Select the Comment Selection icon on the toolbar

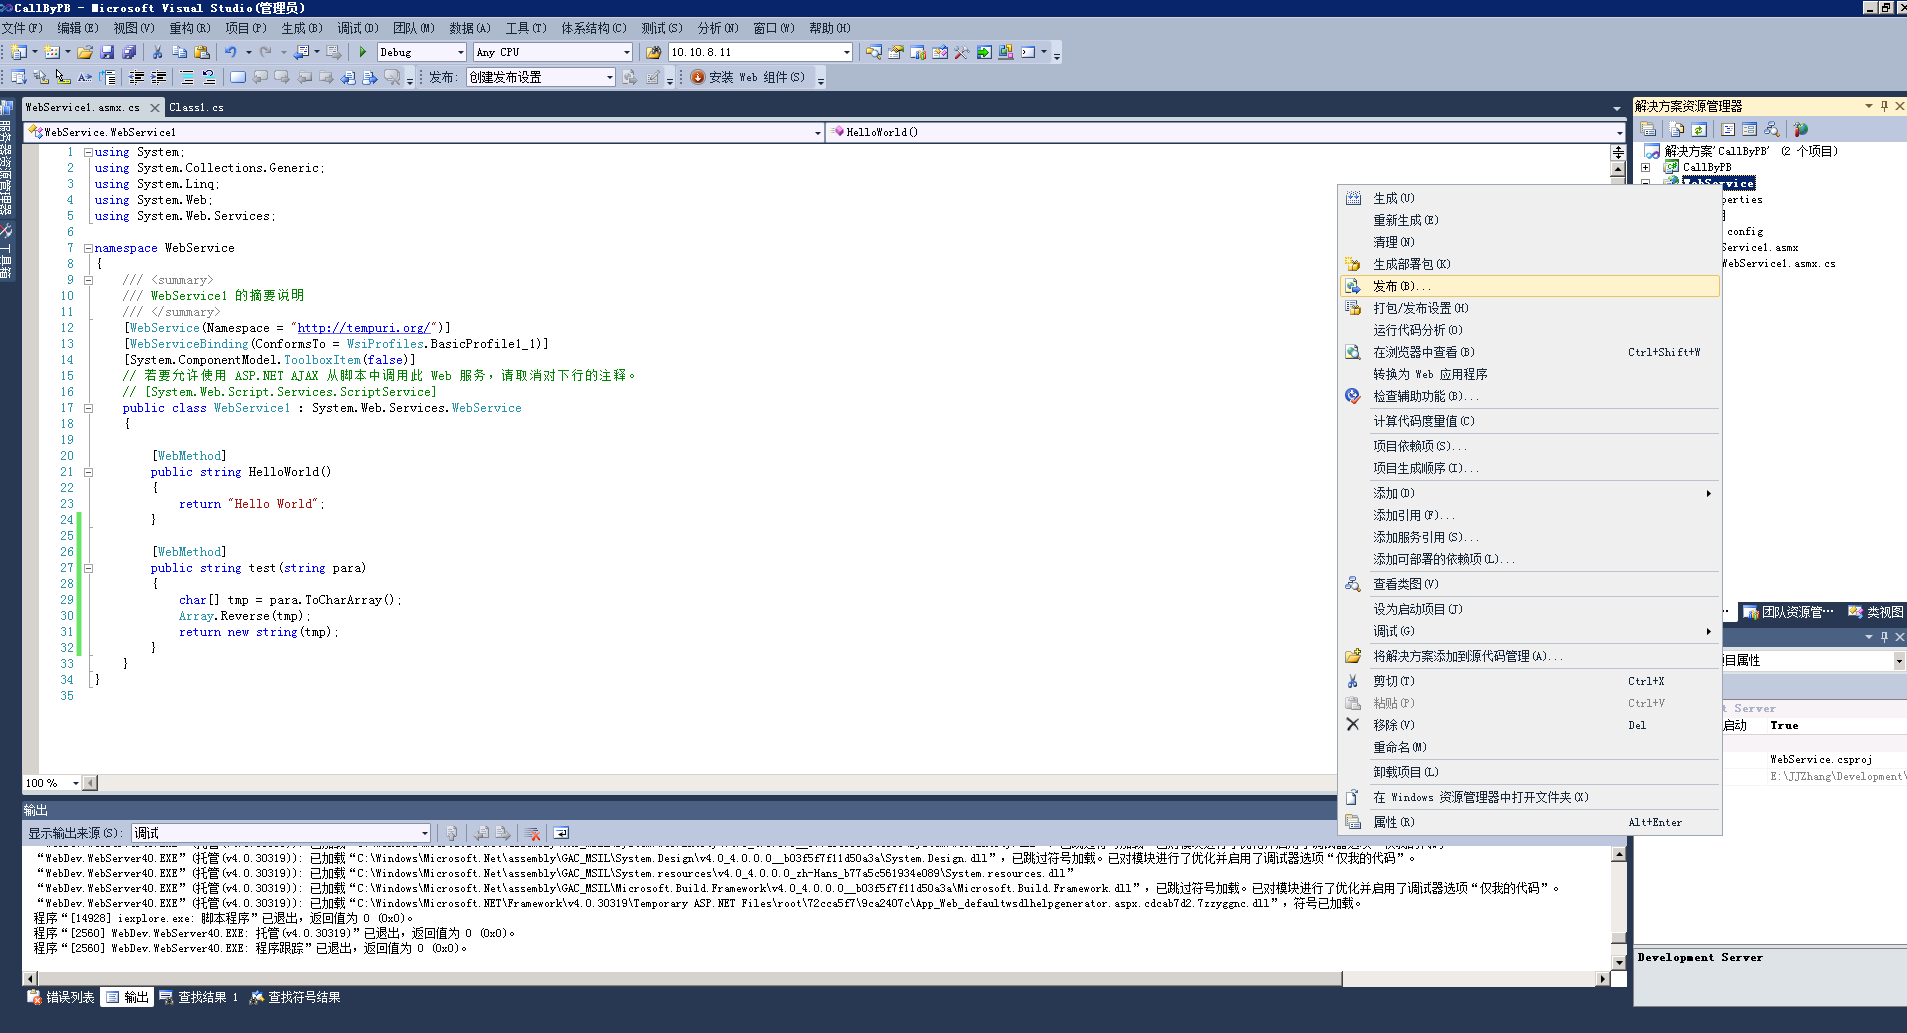188,77
